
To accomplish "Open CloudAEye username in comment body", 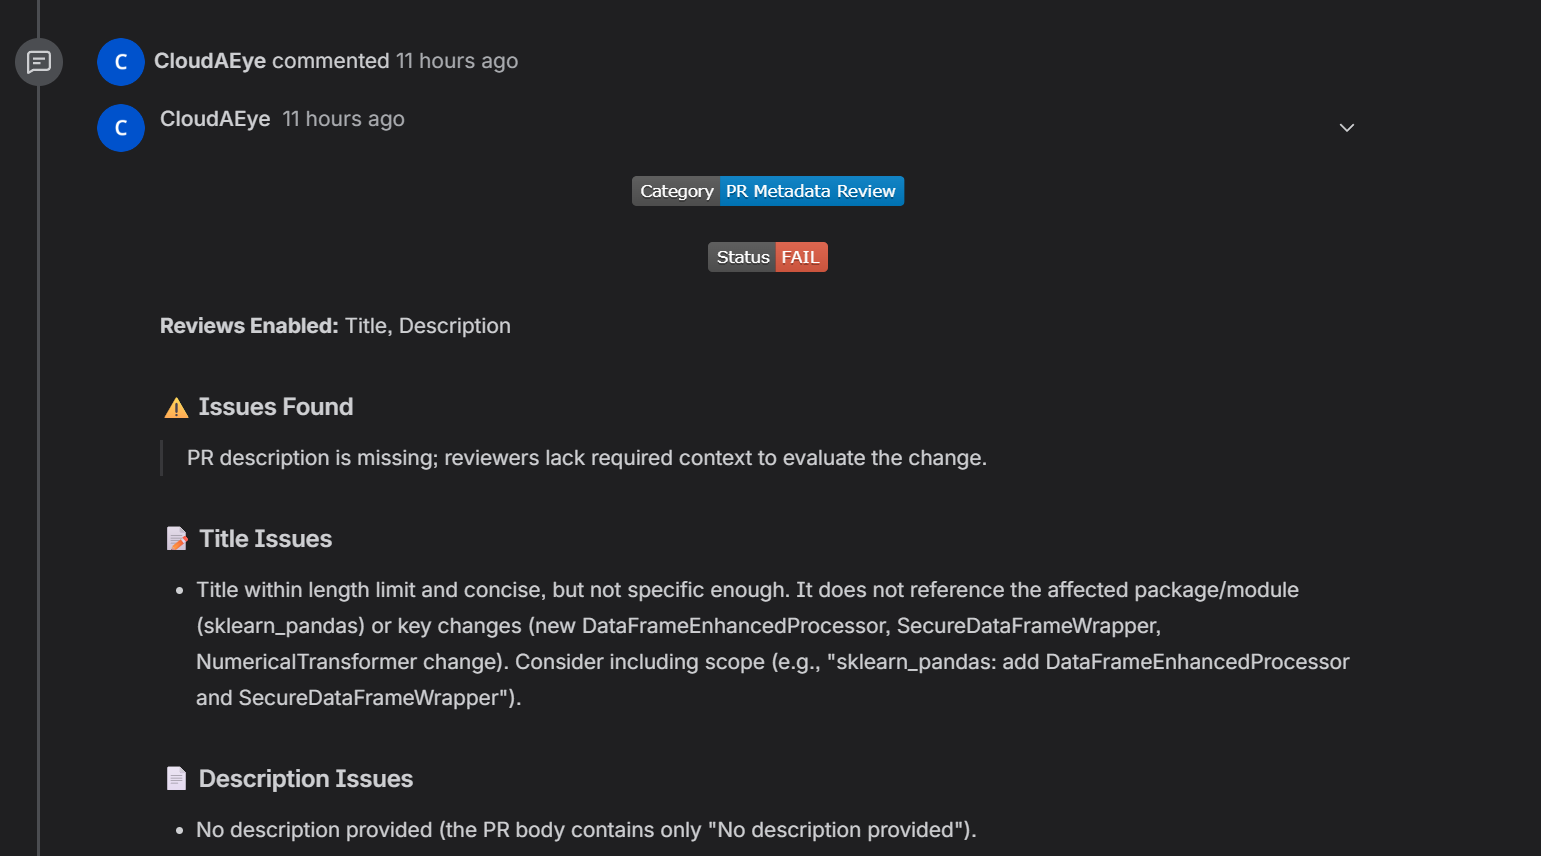I will [x=215, y=119].
